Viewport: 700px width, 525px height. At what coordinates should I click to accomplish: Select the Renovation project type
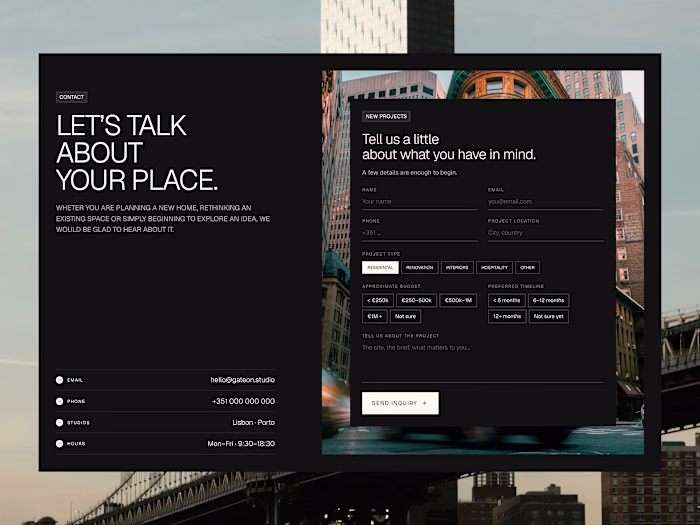(x=420, y=267)
